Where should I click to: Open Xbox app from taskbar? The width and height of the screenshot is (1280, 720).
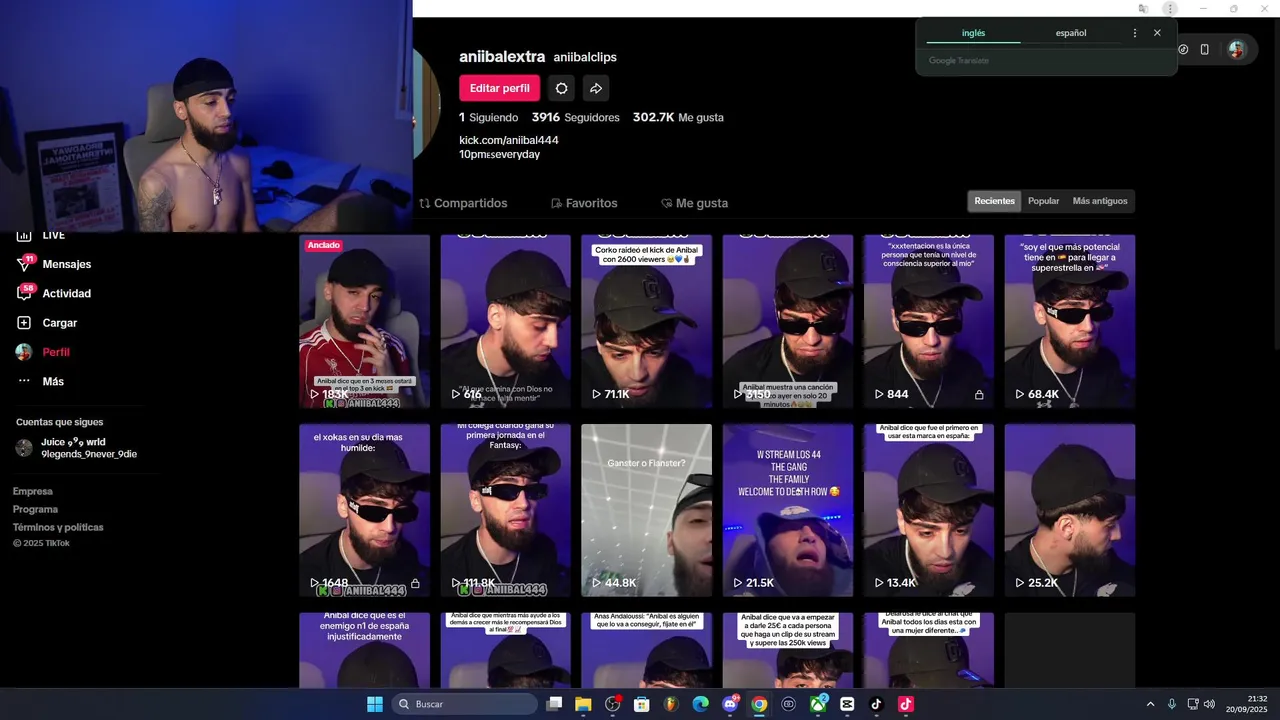[x=818, y=704]
